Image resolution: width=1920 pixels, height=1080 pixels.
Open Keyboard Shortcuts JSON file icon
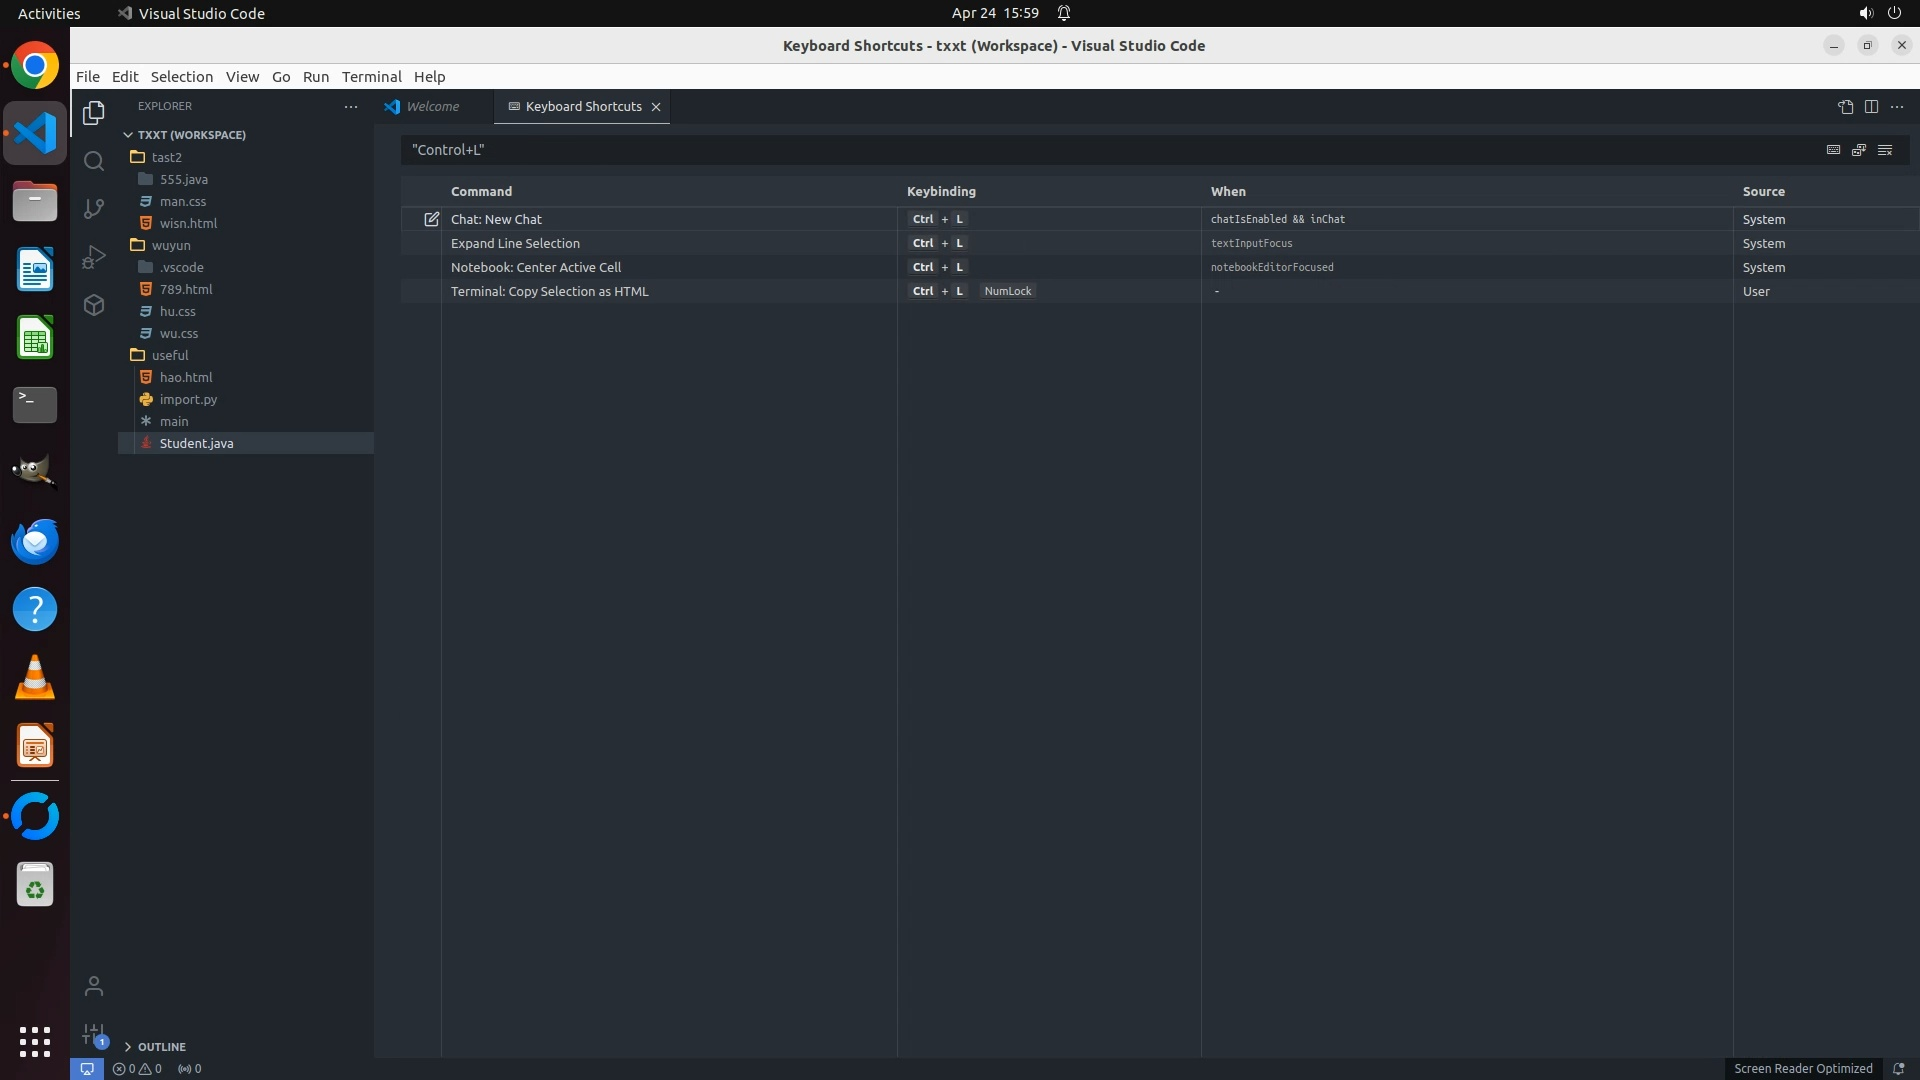1845,107
